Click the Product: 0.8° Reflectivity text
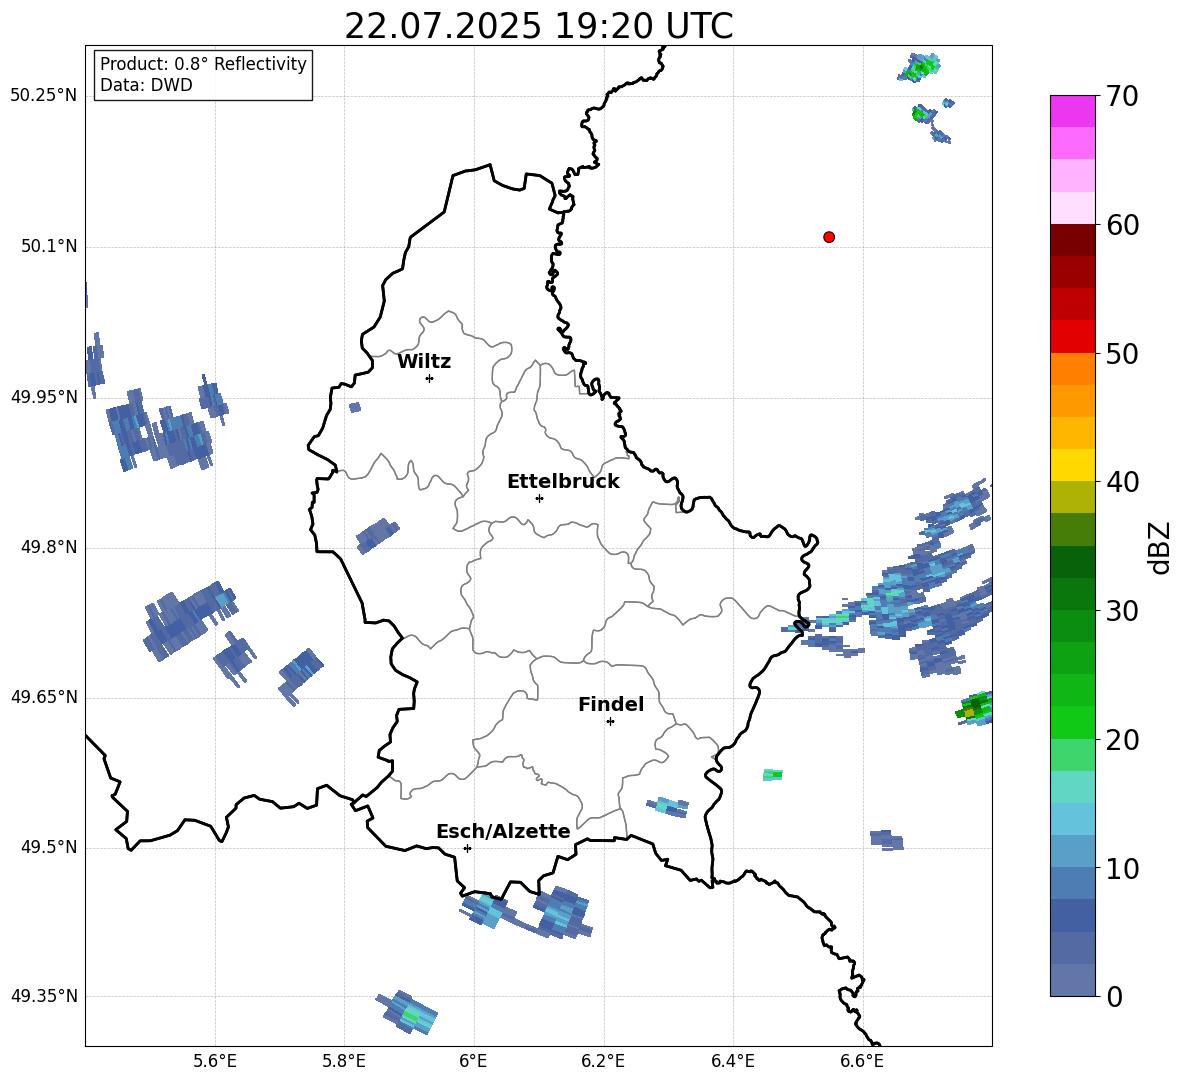Image resolution: width=1184 pixels, height=1081 pixels. [x=203, y=63]
